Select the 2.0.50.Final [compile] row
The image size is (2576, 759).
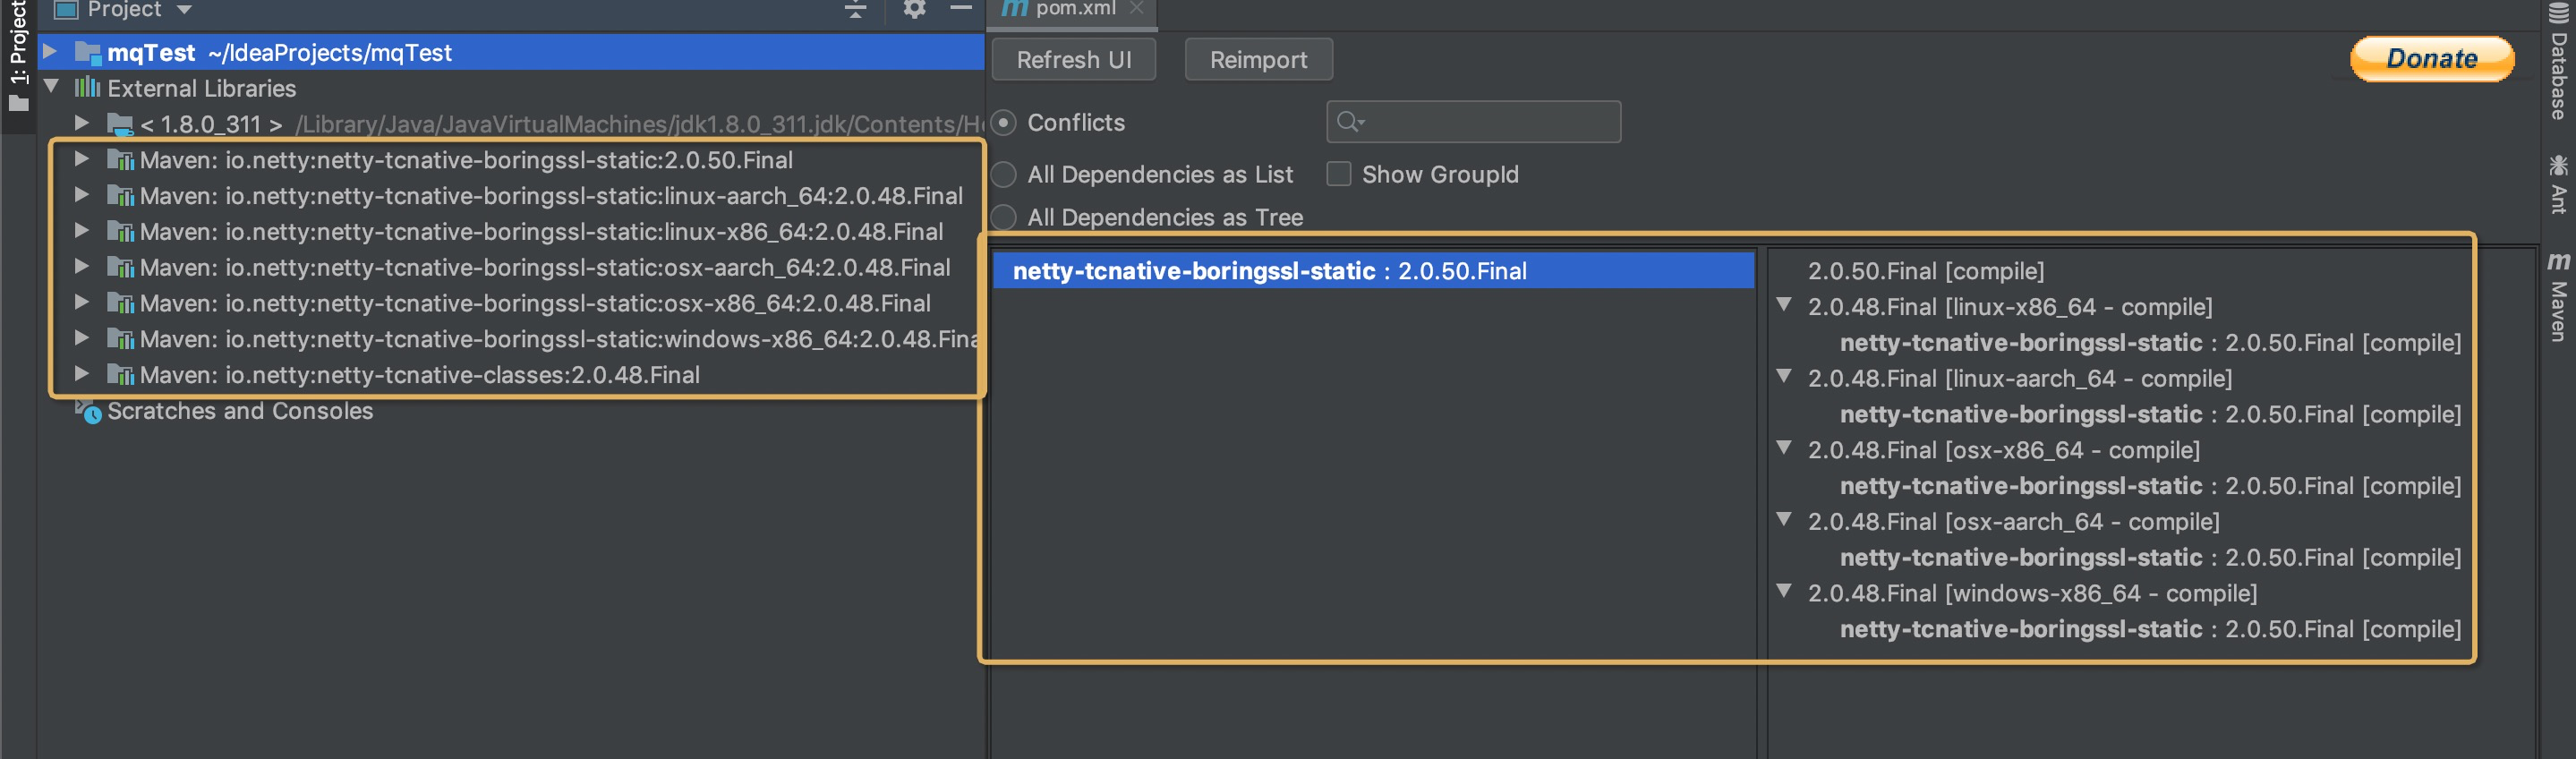coord(1925,271)
